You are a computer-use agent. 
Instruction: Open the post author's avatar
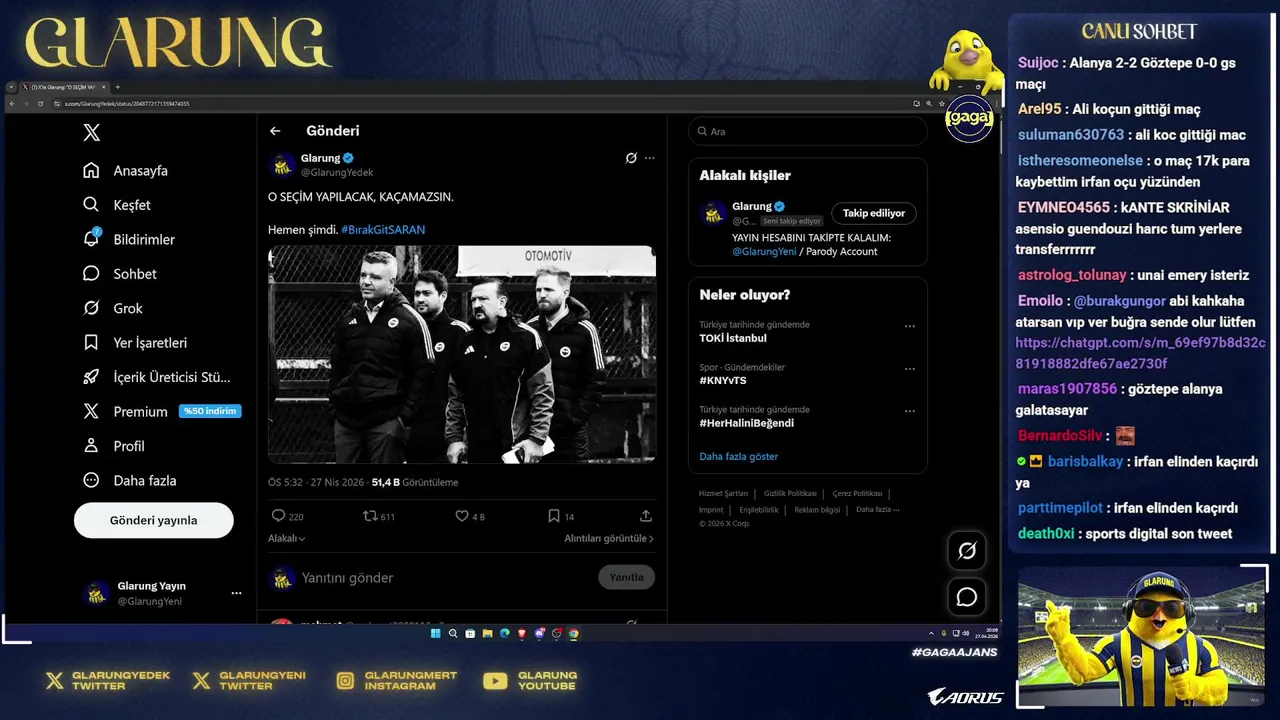282,164
